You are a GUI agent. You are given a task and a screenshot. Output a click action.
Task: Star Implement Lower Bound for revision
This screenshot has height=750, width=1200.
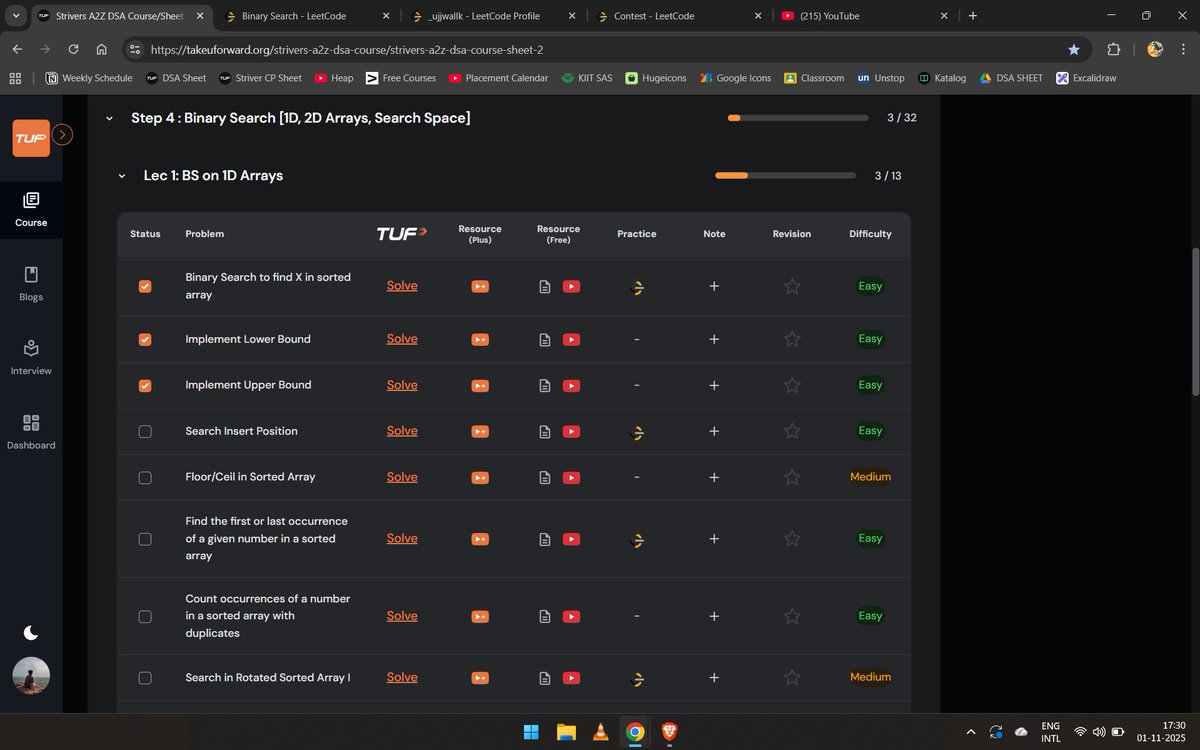[792, 339]
